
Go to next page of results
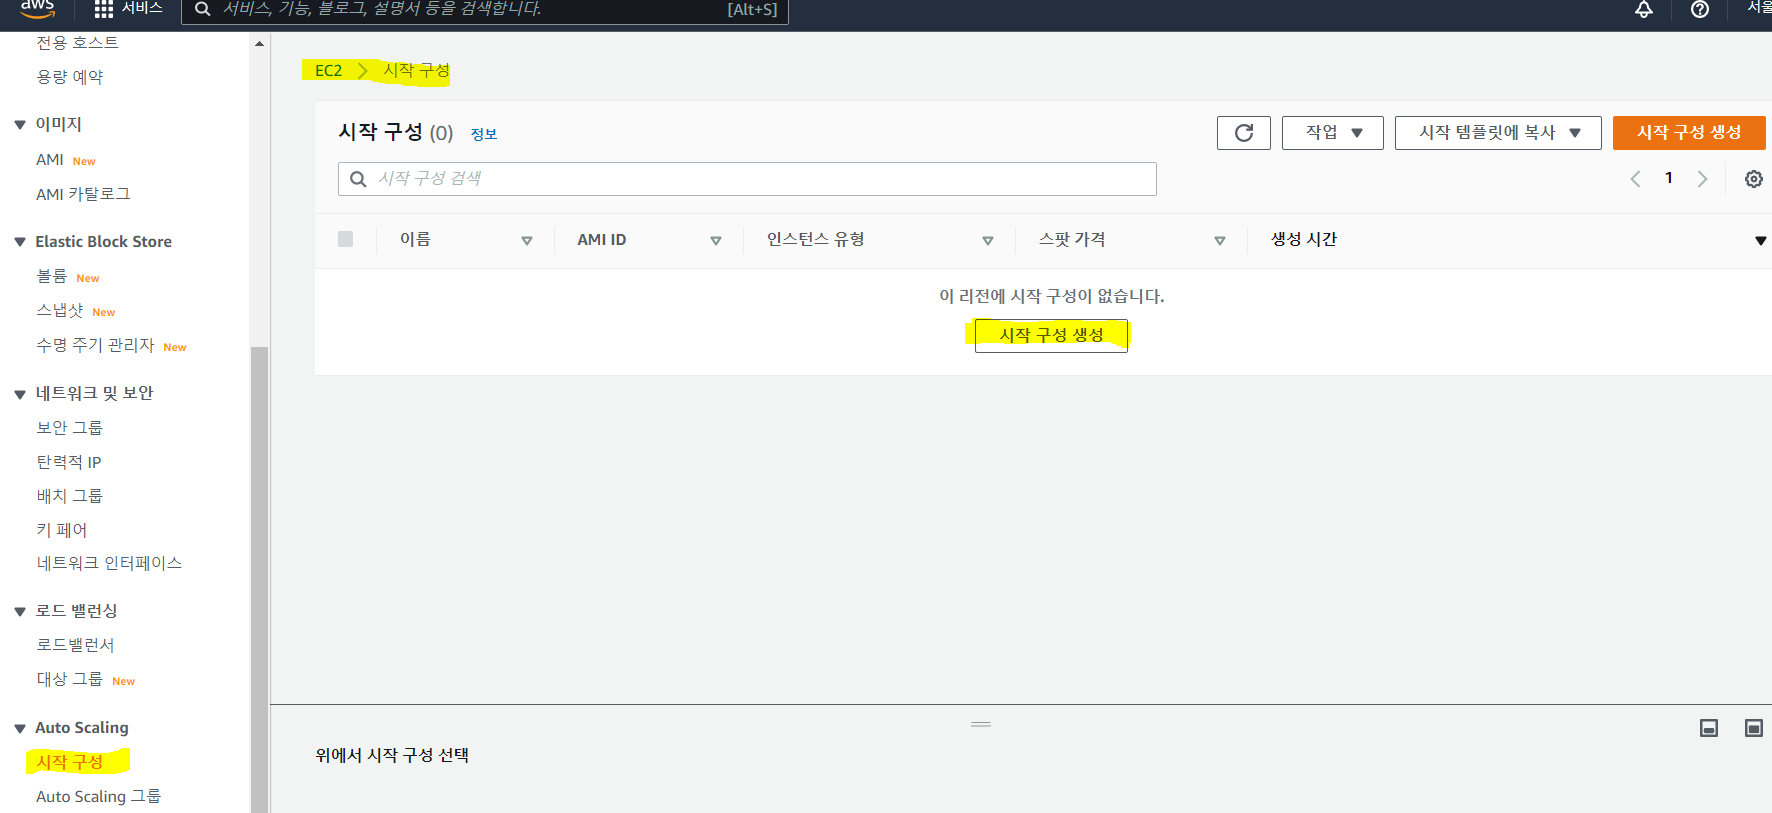1701,179
